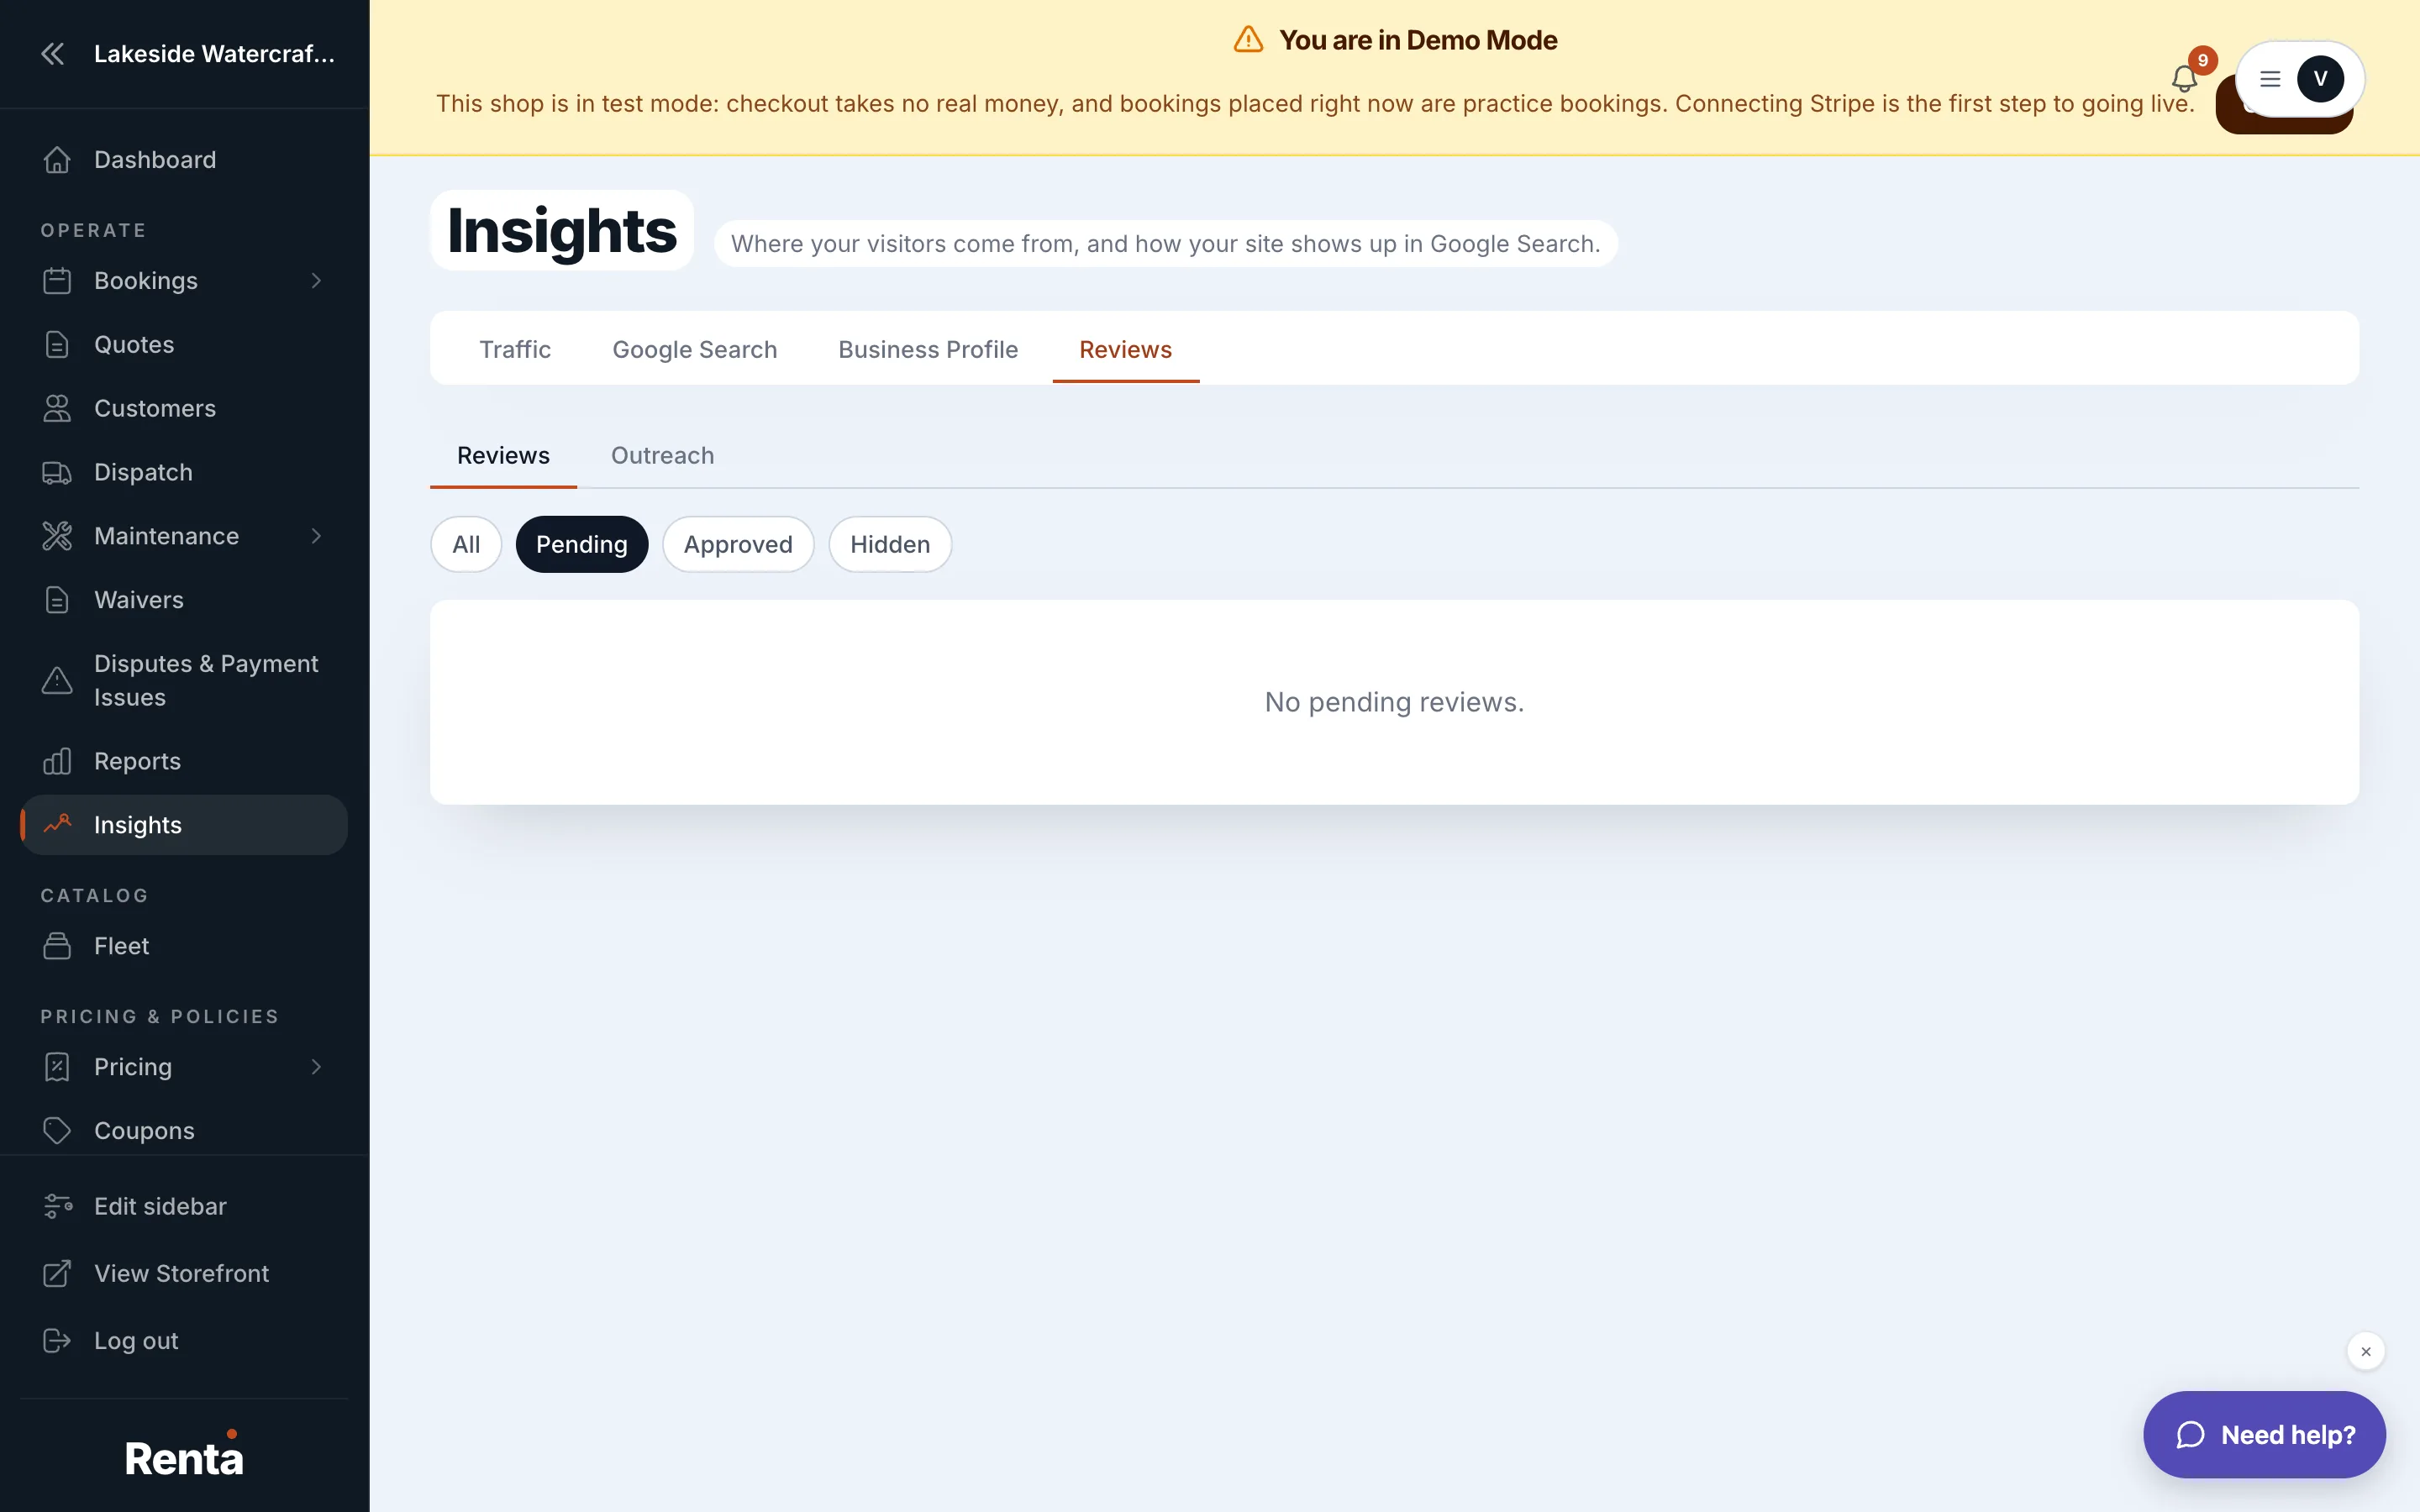Click the Edit sidebar sliders icon
Image resolution: width=2420 pixels, height=1512 pixels.
coord(57,1206)
